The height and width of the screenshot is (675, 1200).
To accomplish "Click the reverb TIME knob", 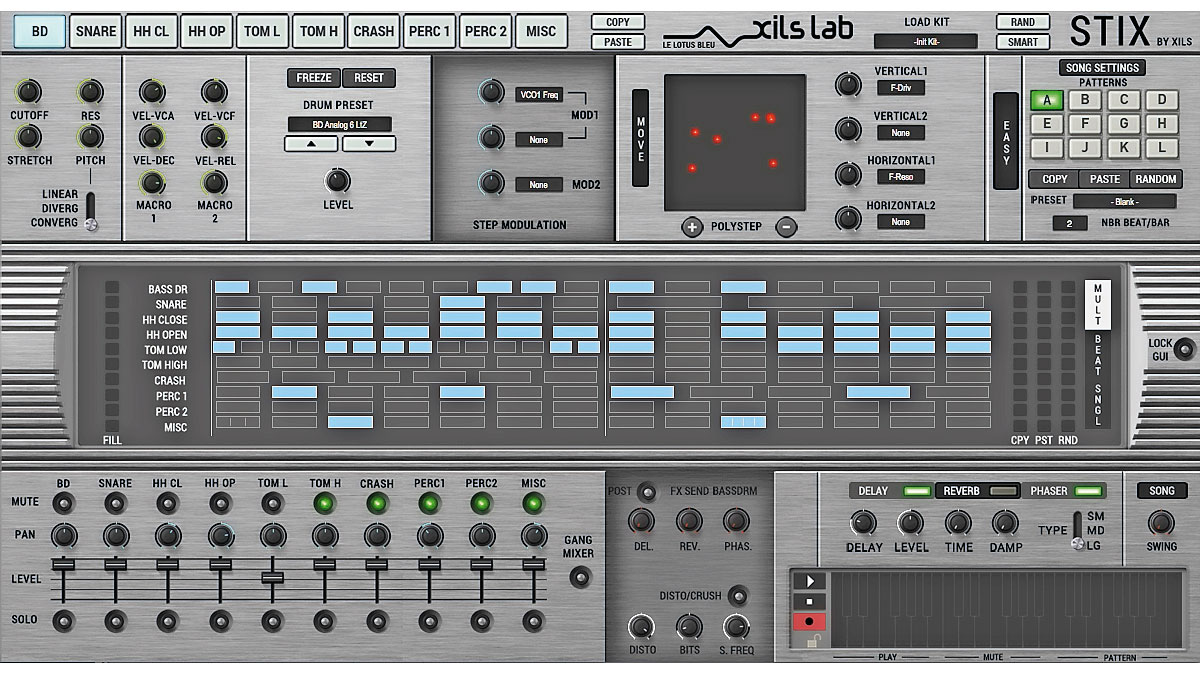I will tap(958, 523).
